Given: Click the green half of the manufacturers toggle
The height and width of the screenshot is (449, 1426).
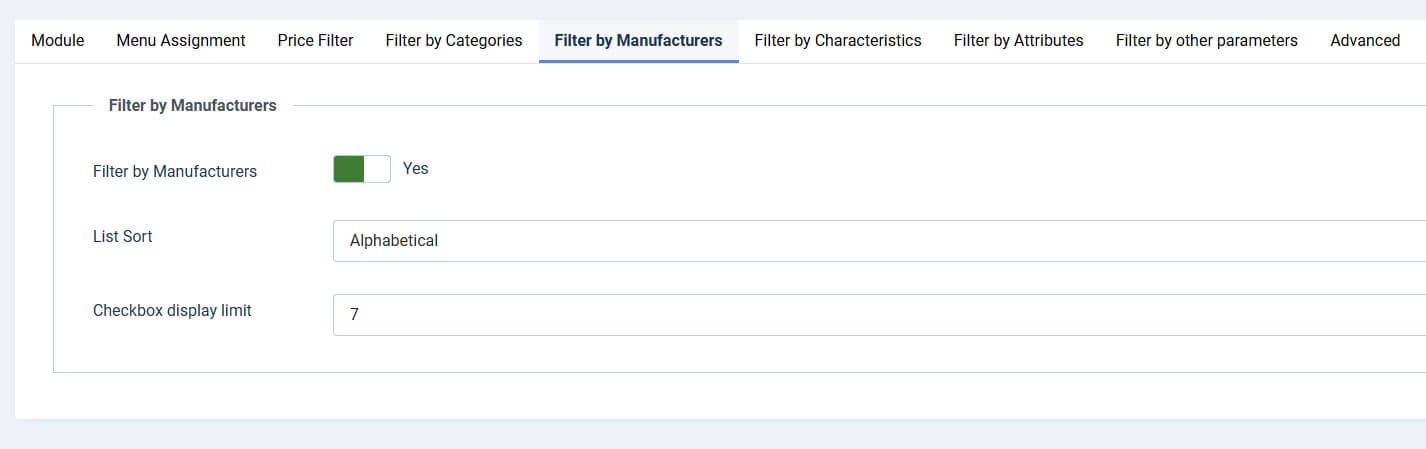Looking at the screenshot, I should [348, 169].
